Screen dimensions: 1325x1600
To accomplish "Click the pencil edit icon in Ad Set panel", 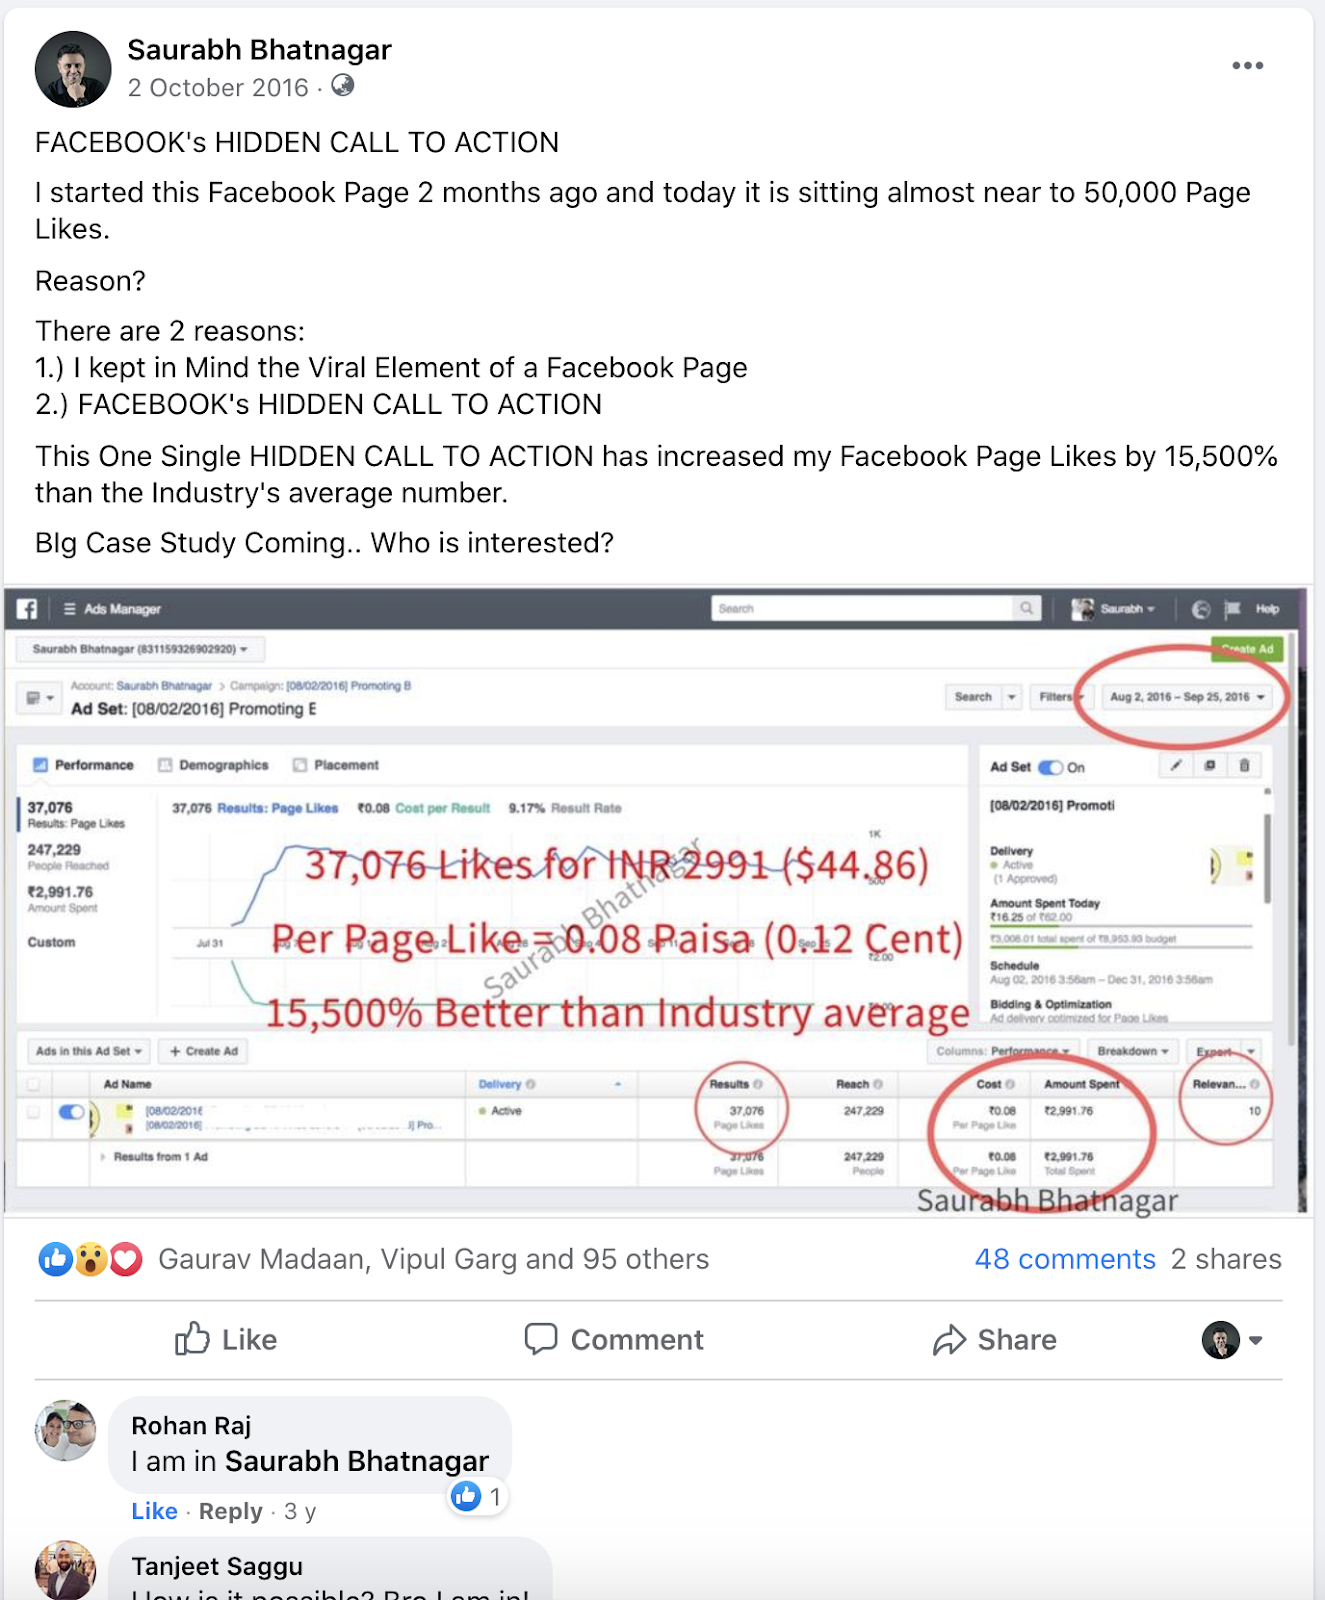I will click(1176, 766).
